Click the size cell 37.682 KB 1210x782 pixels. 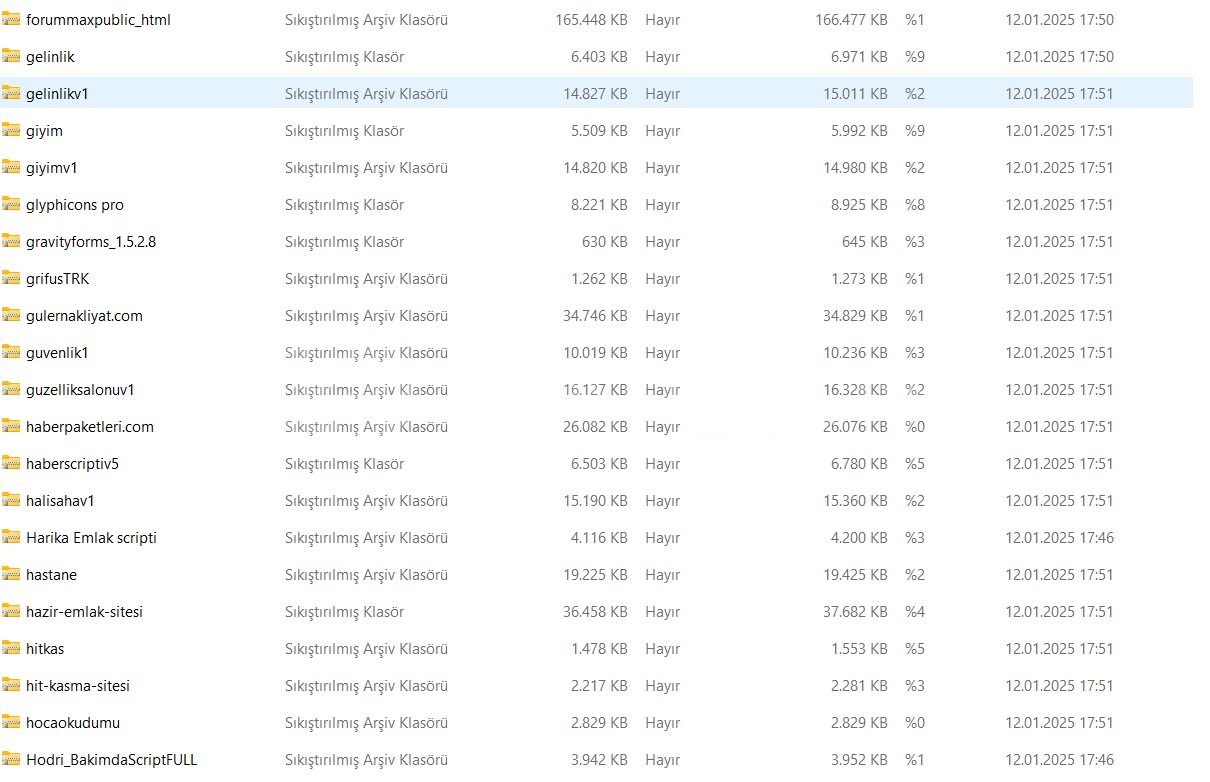point(855,612)
